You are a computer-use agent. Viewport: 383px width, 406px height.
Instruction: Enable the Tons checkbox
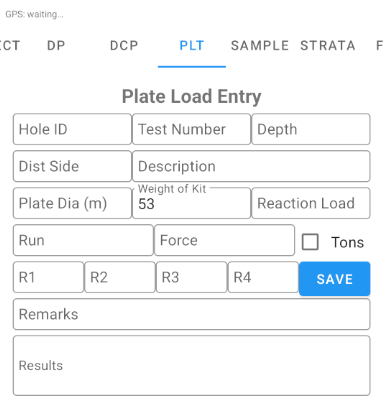(310, 242)
